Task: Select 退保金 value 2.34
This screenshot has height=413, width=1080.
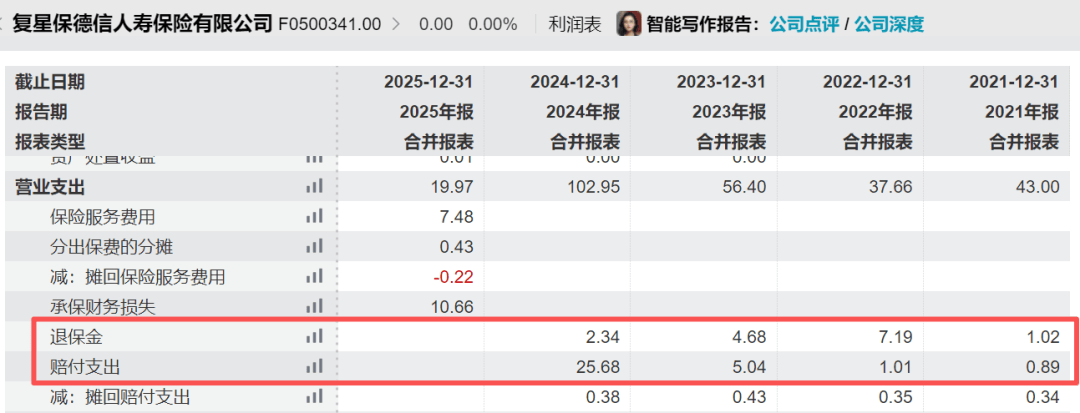Action: (x=603, y=336)
